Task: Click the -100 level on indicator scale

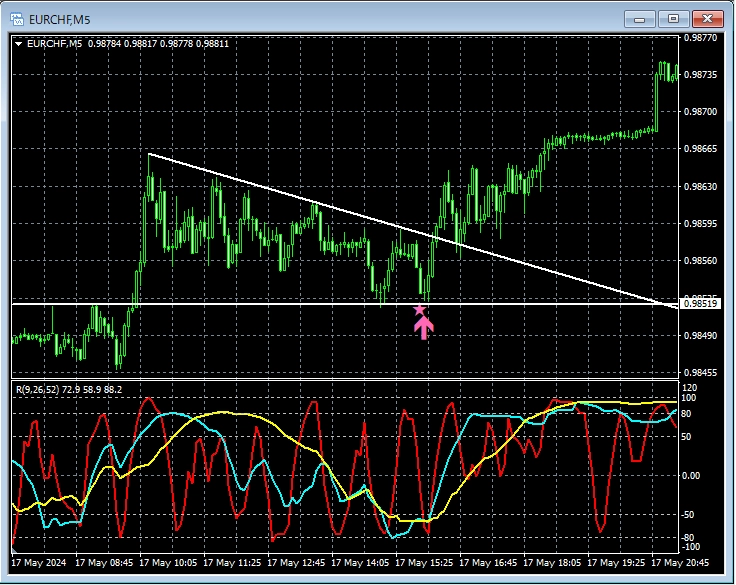Action: [689, 547]
